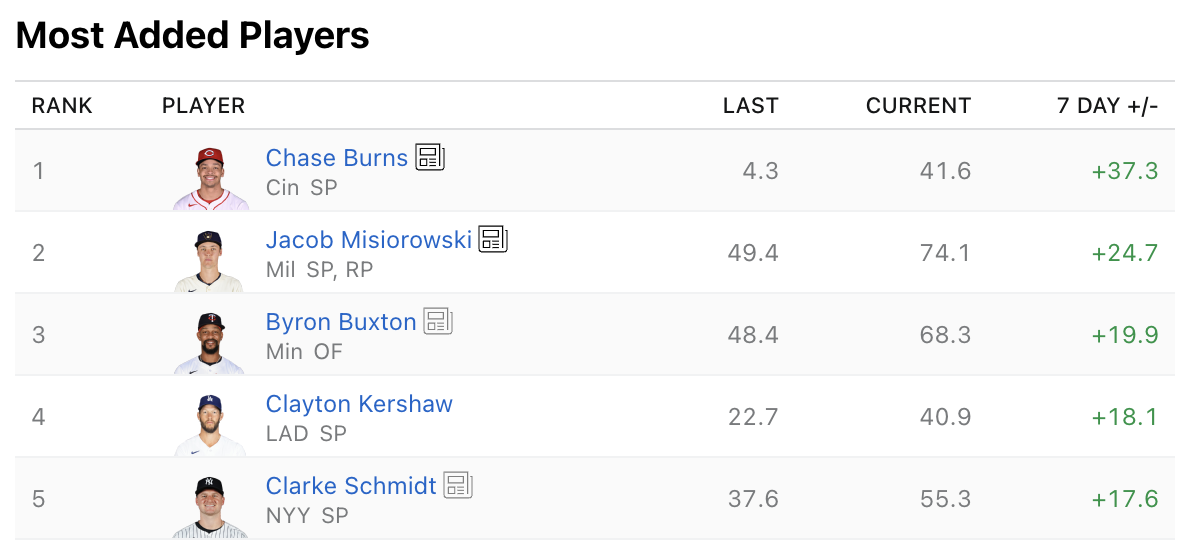This screenshot has height=540, width=1180.
Task: Click the Most Added Players heading
Action: coord(193,36)
